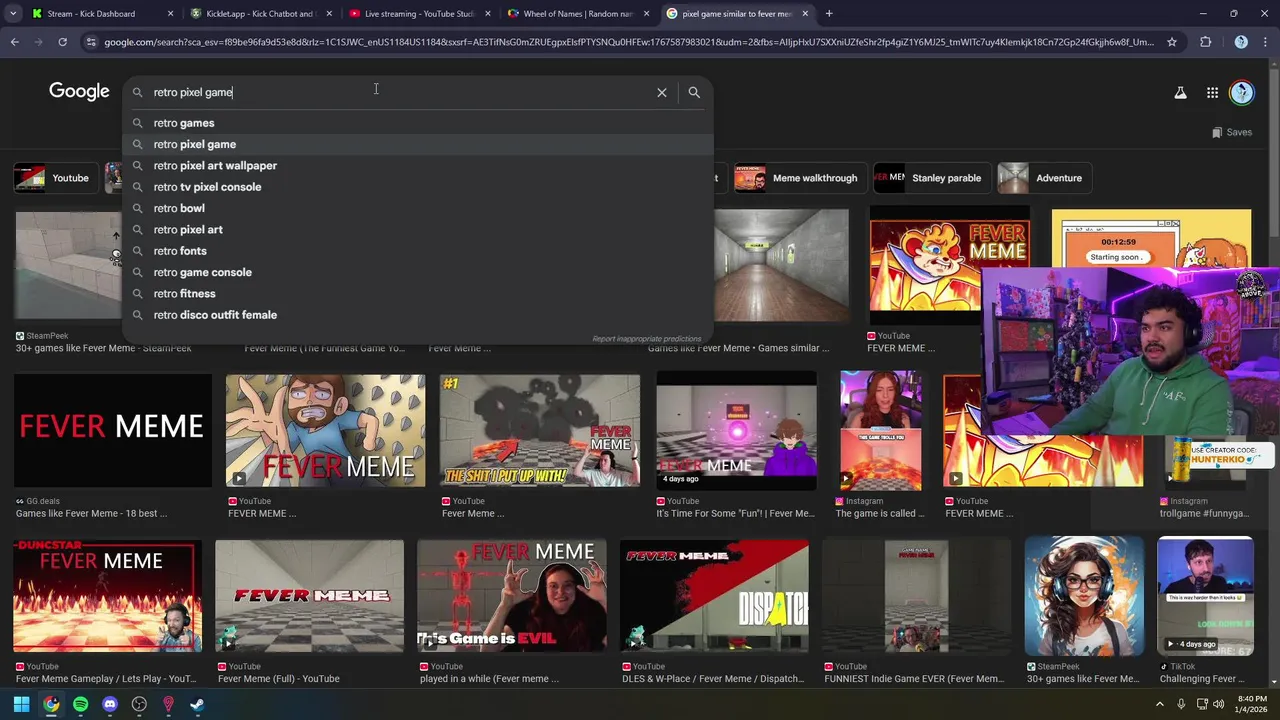
Task: Open Spotify from the taskbar
Action: pos(80,704)
